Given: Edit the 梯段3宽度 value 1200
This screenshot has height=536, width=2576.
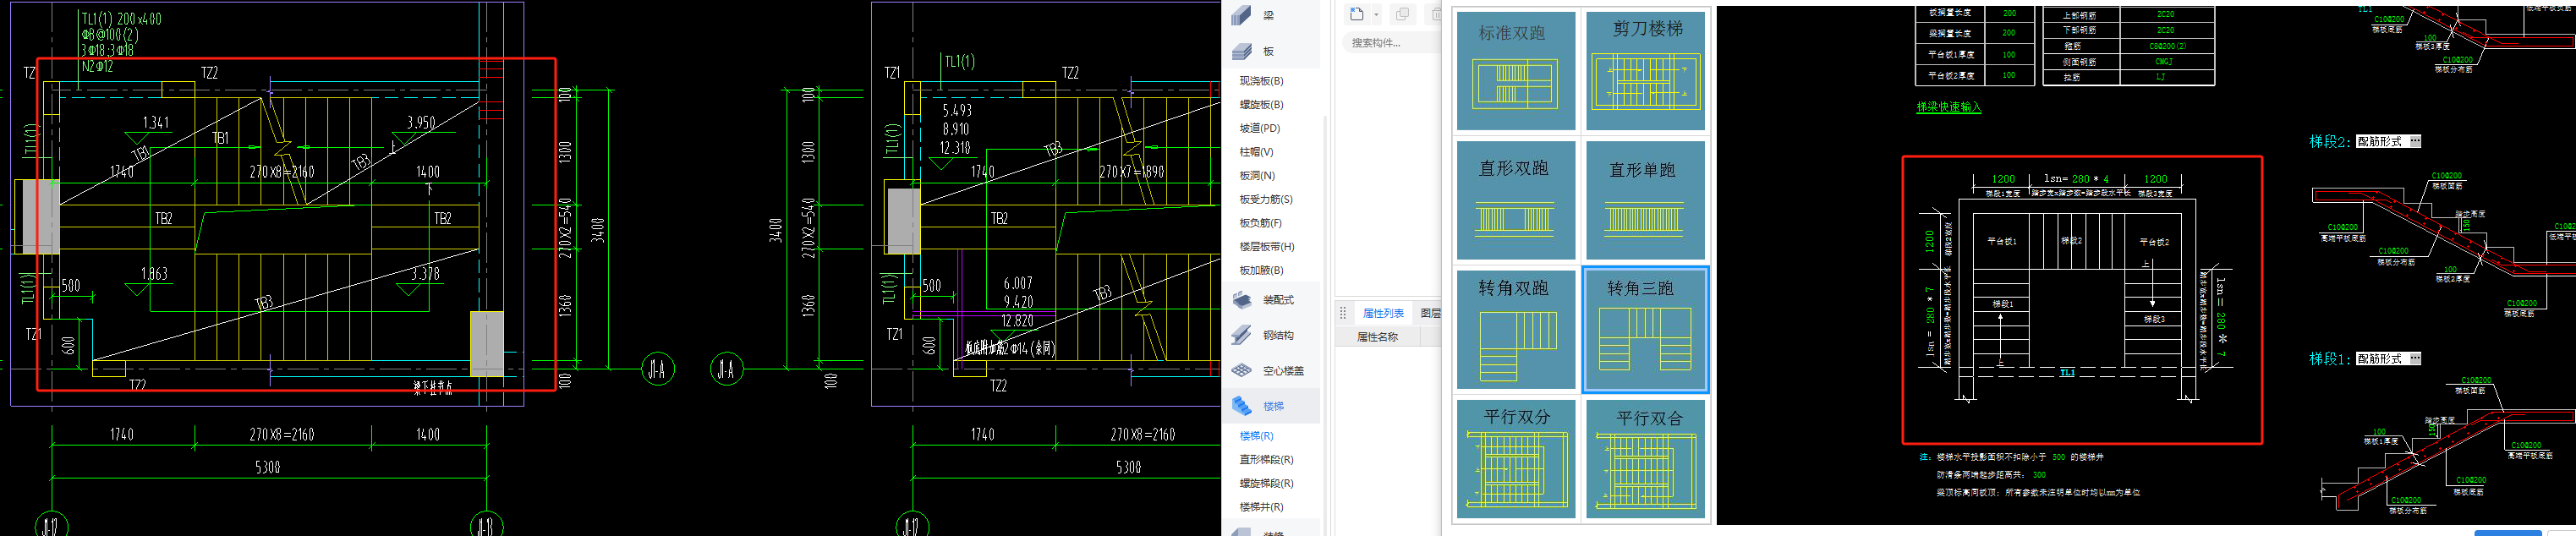Looking at the screenshot, I should click(x=2155, y=179).
